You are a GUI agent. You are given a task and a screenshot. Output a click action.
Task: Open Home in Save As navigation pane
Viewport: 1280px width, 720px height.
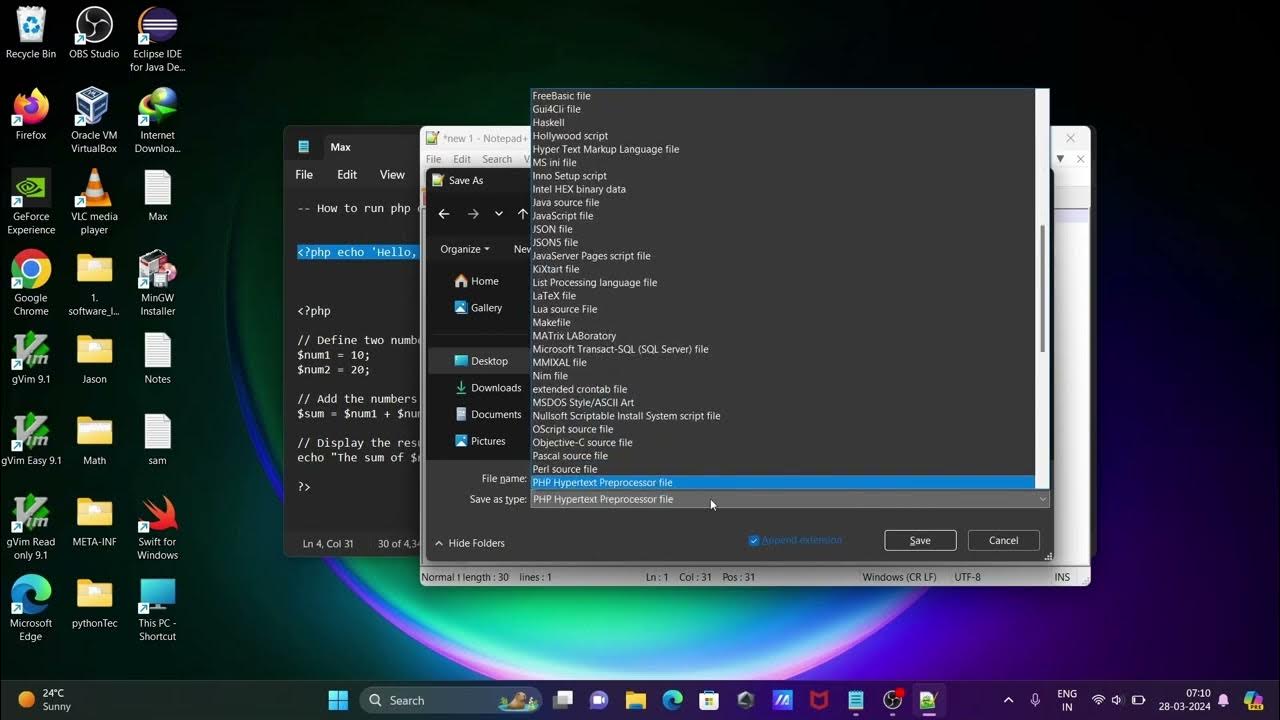pyautogui.click(x=476, y=281)
